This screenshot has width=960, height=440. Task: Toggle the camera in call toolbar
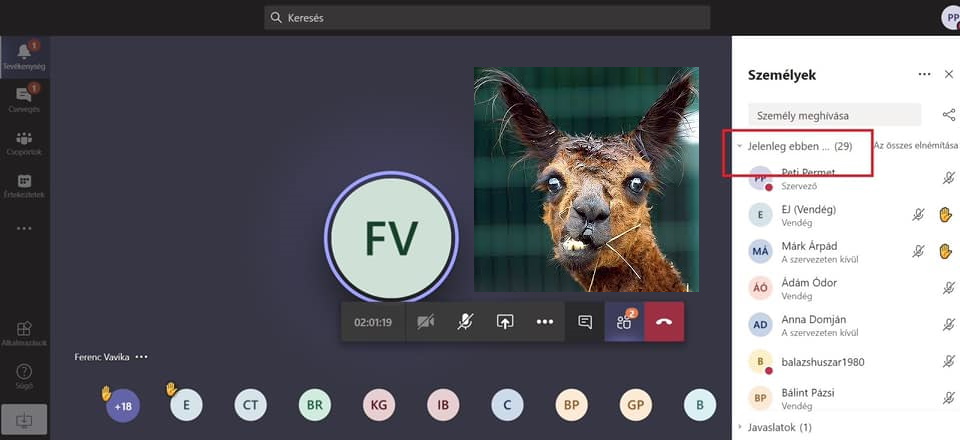point(426,322)
